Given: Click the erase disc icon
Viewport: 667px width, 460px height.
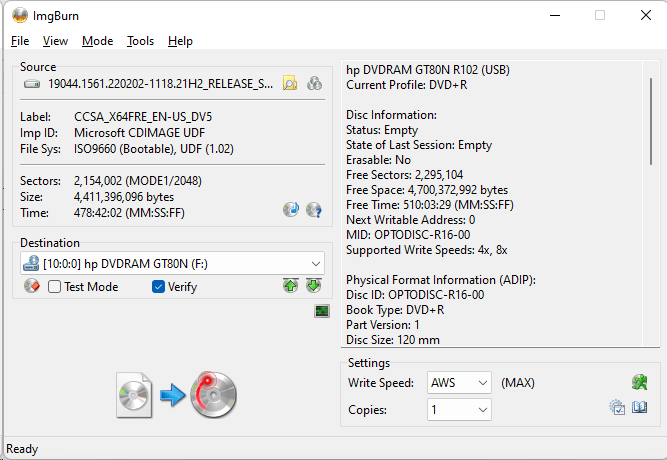Looking at the screenshot, I should pos(31,287).
